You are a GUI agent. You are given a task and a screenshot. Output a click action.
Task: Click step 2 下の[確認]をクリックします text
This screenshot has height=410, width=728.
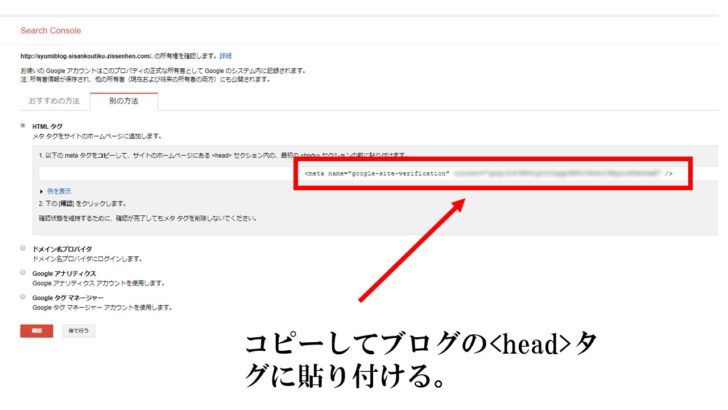(x=82, y=203)
